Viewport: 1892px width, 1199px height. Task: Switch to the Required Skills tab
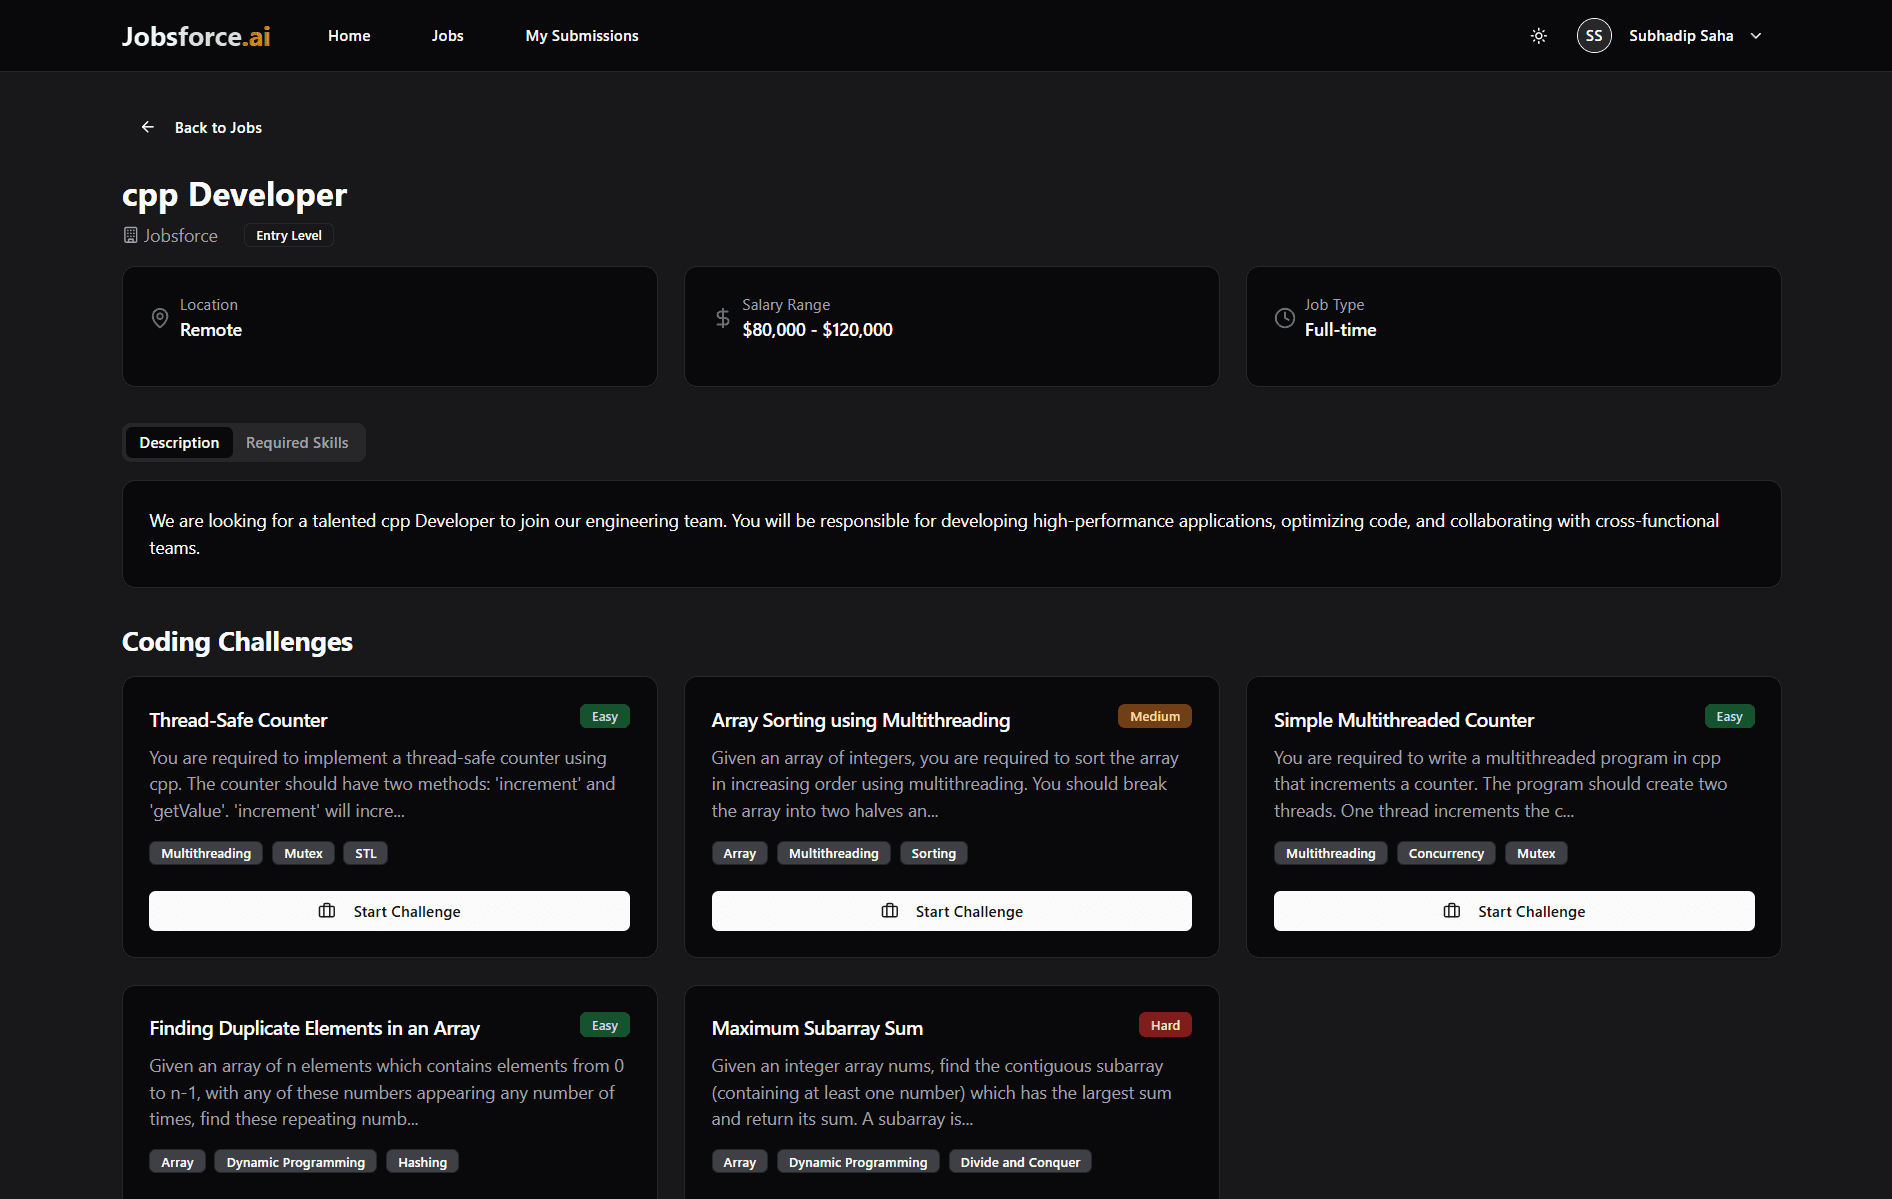click(297, 443)
